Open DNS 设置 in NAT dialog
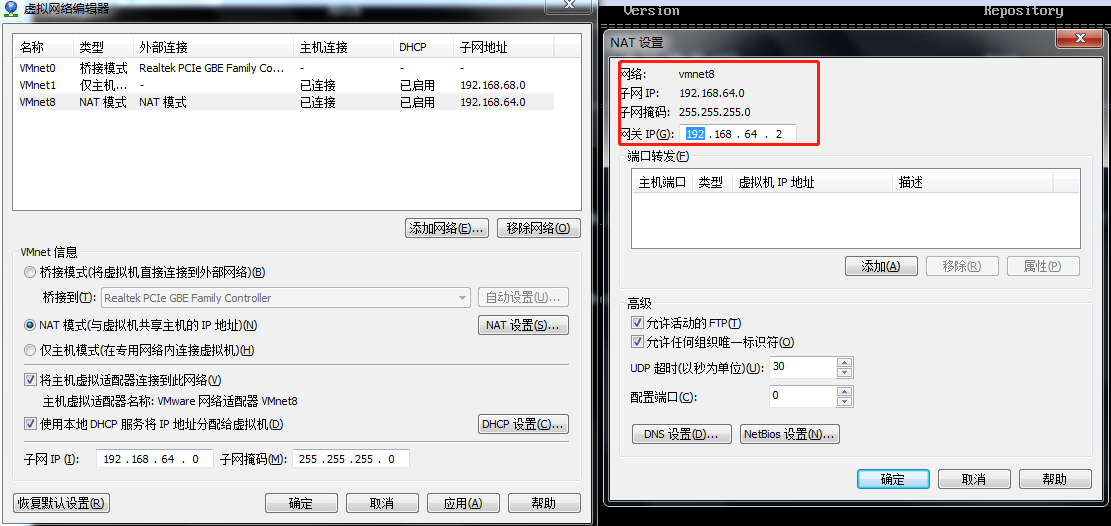 click(682, 435)
